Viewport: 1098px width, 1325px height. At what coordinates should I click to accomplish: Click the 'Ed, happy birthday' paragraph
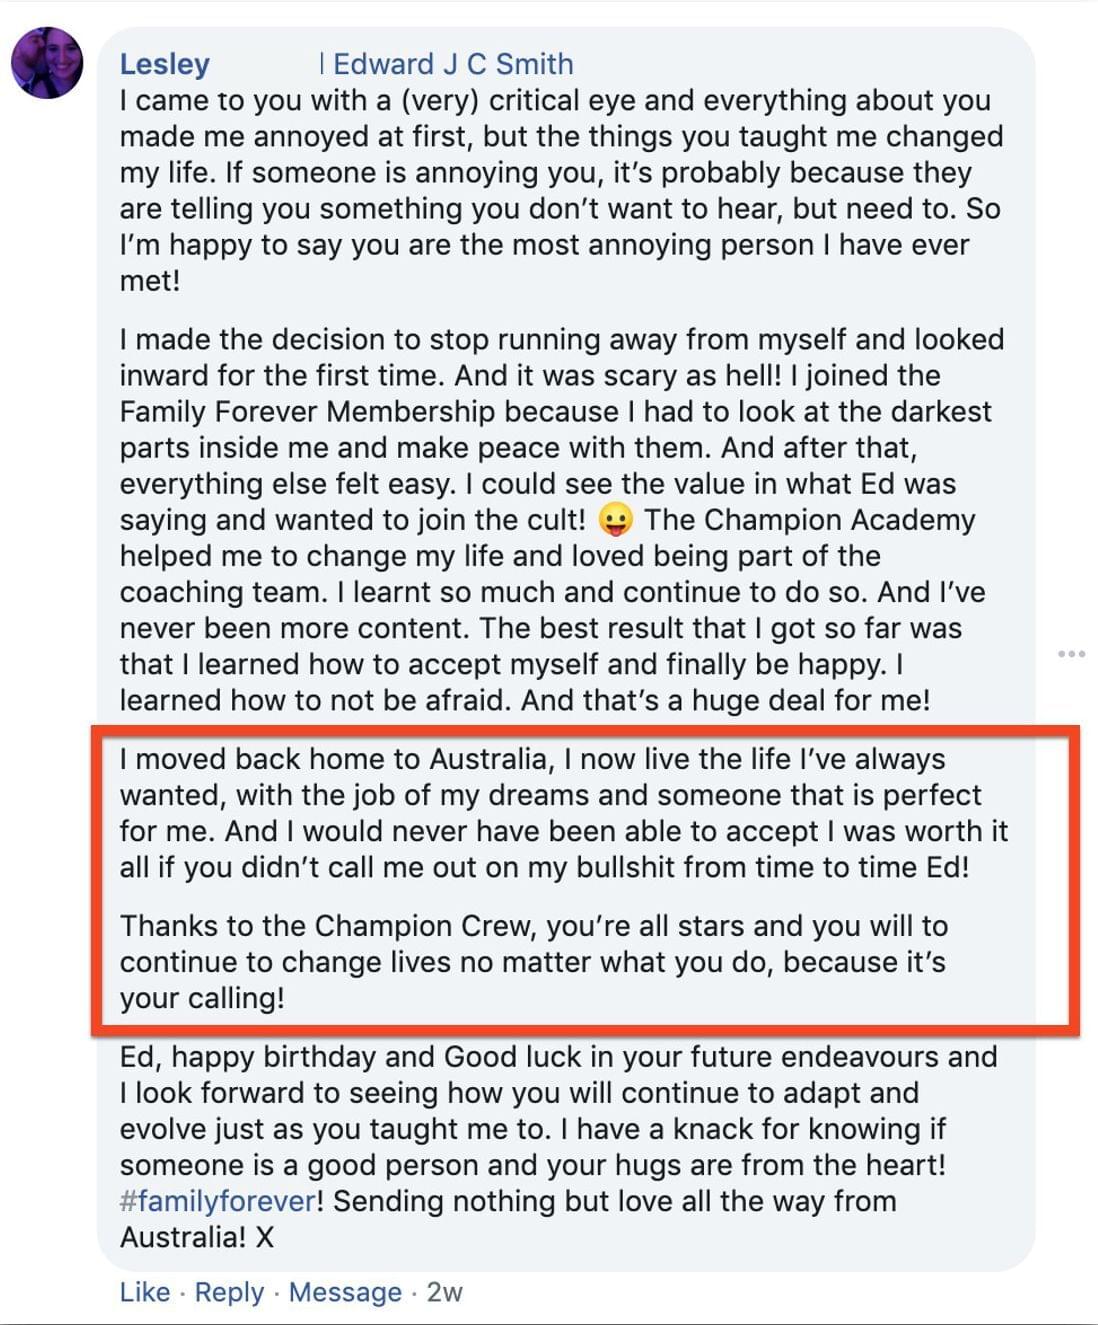(559, 1147)
